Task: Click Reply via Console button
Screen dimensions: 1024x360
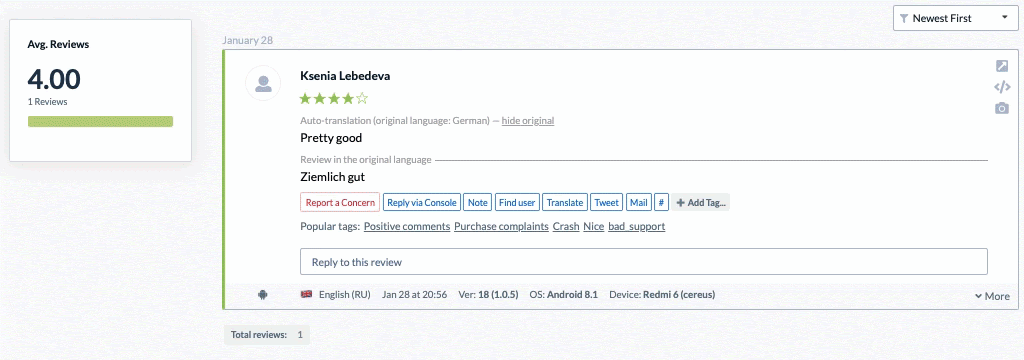Action: point(422,203)
